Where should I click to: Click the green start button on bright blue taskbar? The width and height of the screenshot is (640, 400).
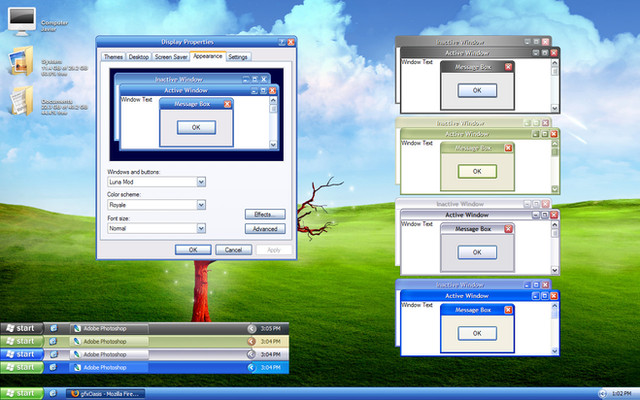[22, 367]
